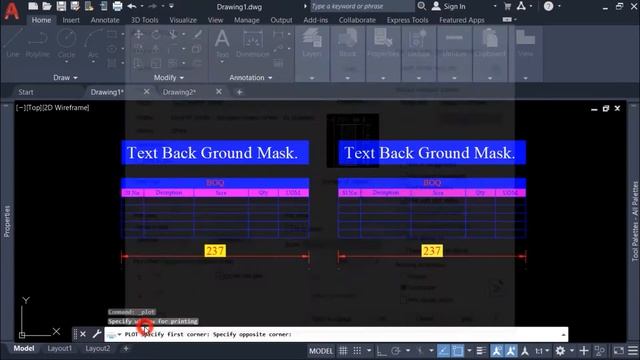Image resolution: width=640 pixels, height=360 pixels.
Task: Toggle Polar tracking
Action: (396, 351)
